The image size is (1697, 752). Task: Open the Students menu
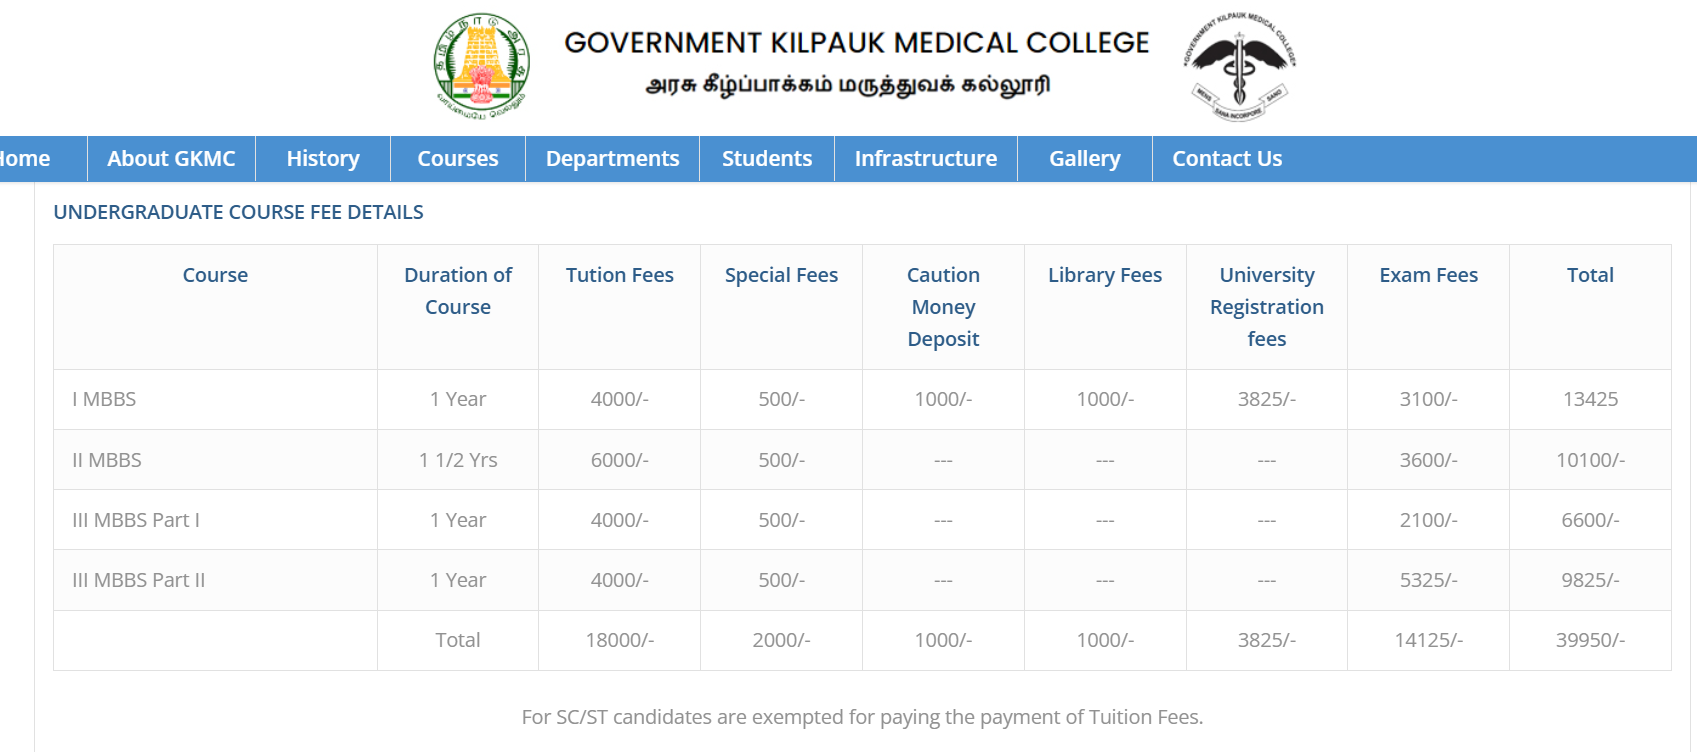point(767,159)
